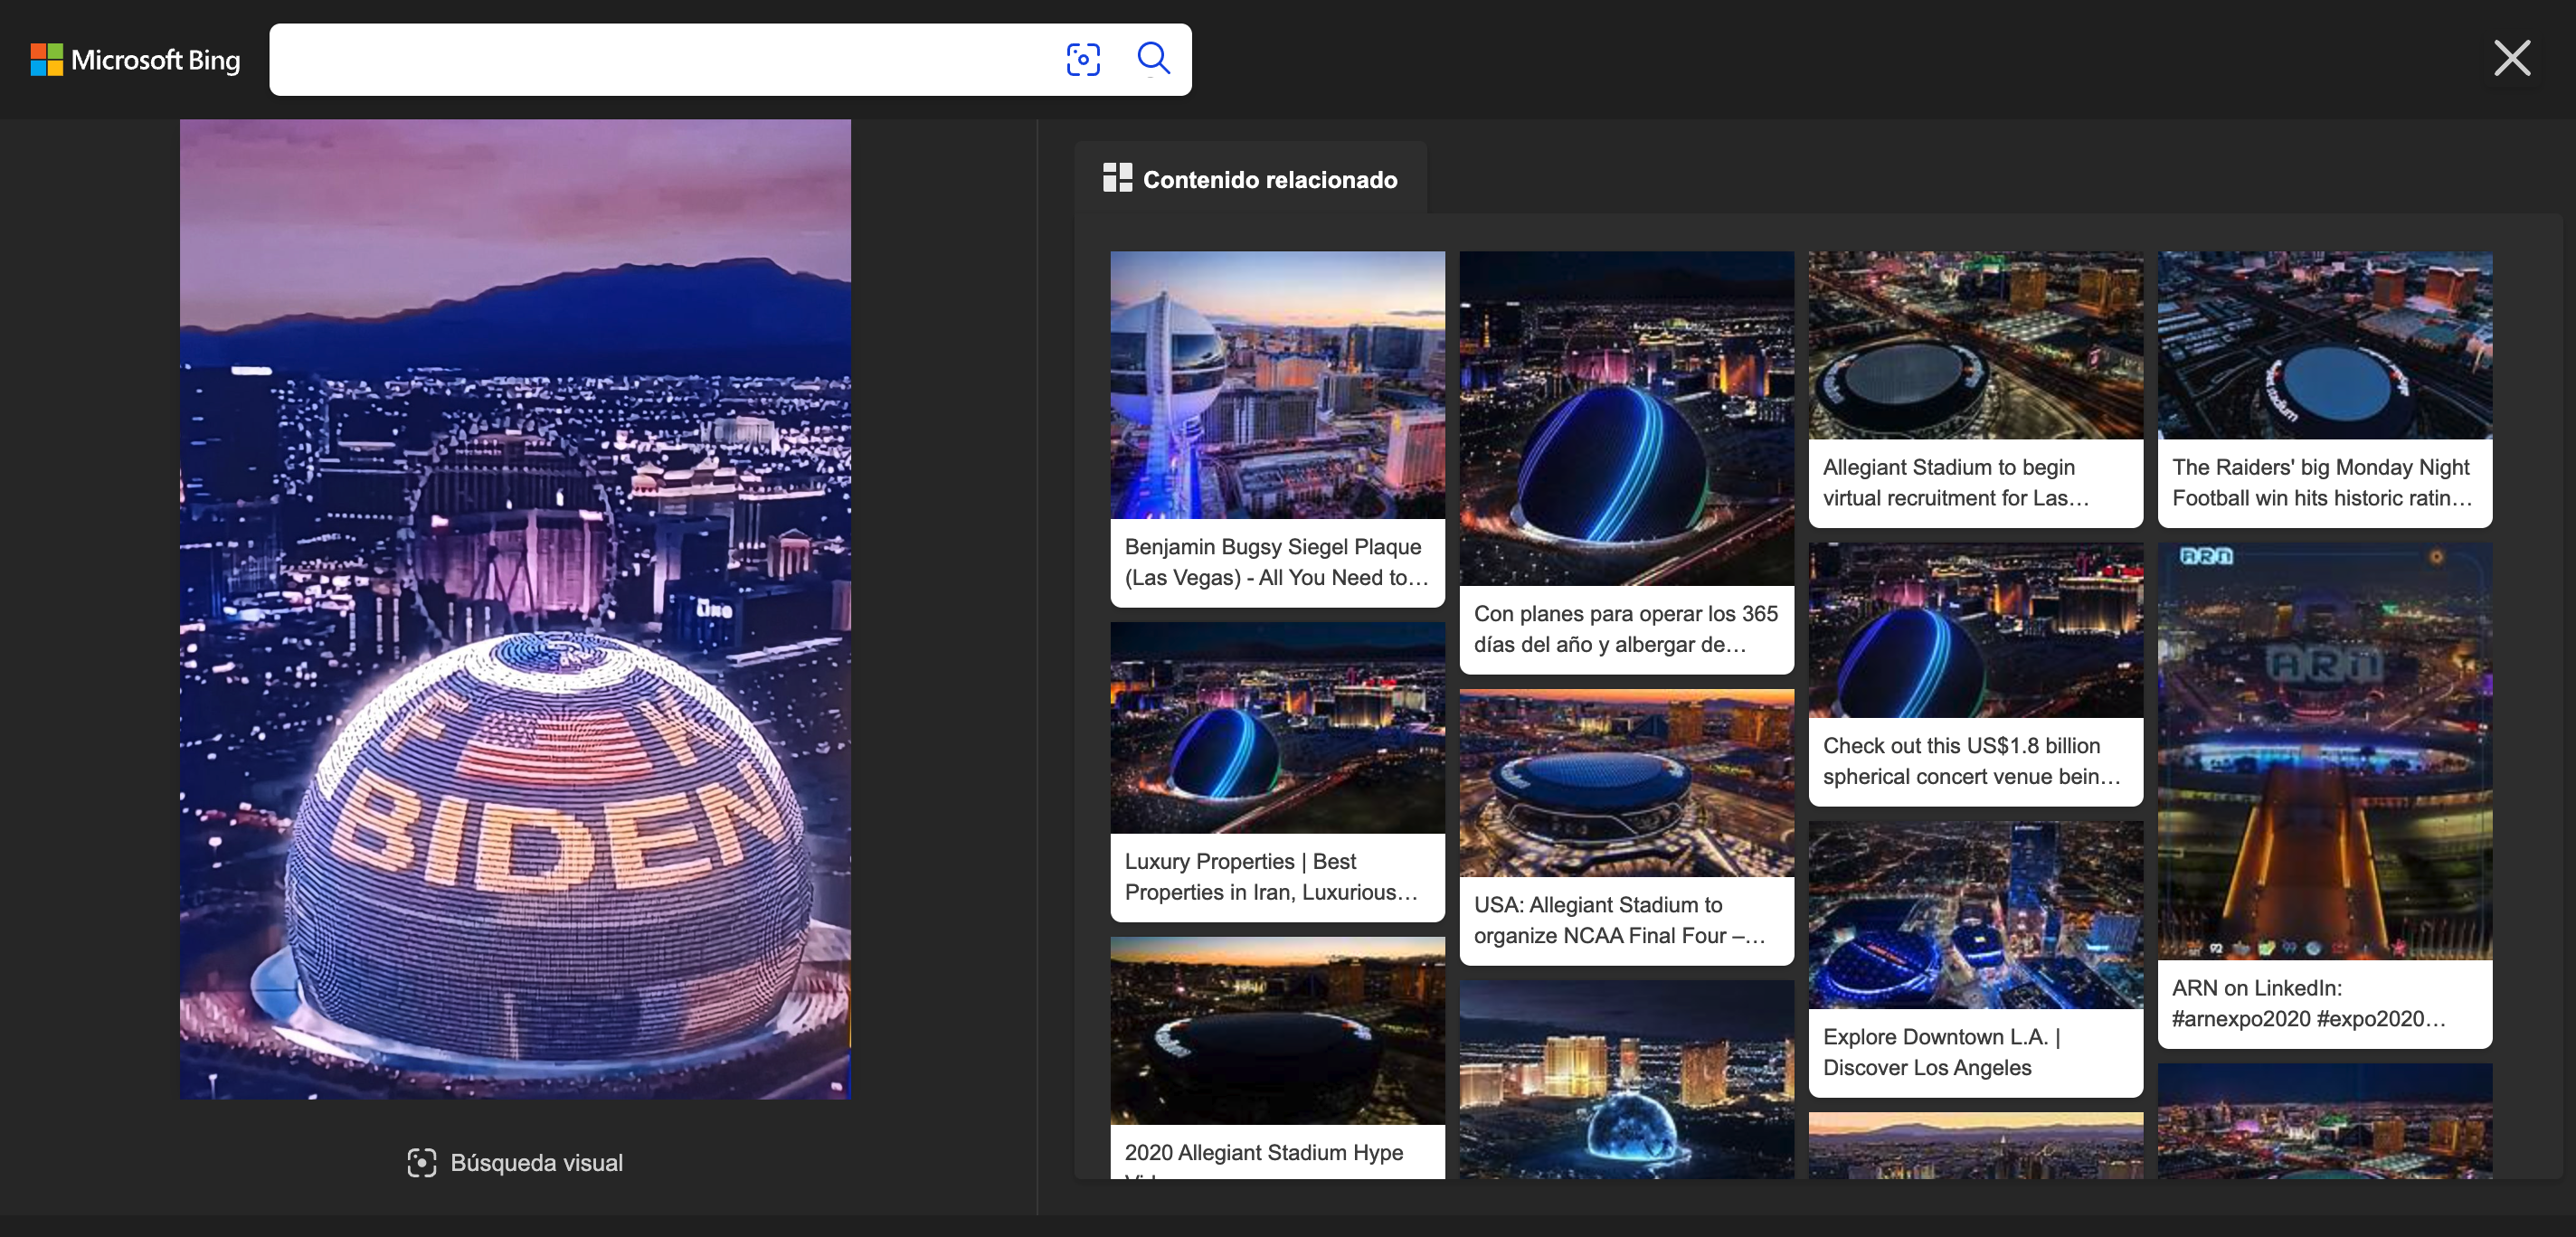The height and width of the screenshot is (1237, 2576).
Task: Click the Microsoft Bing logo
Action: click(135, 60)
